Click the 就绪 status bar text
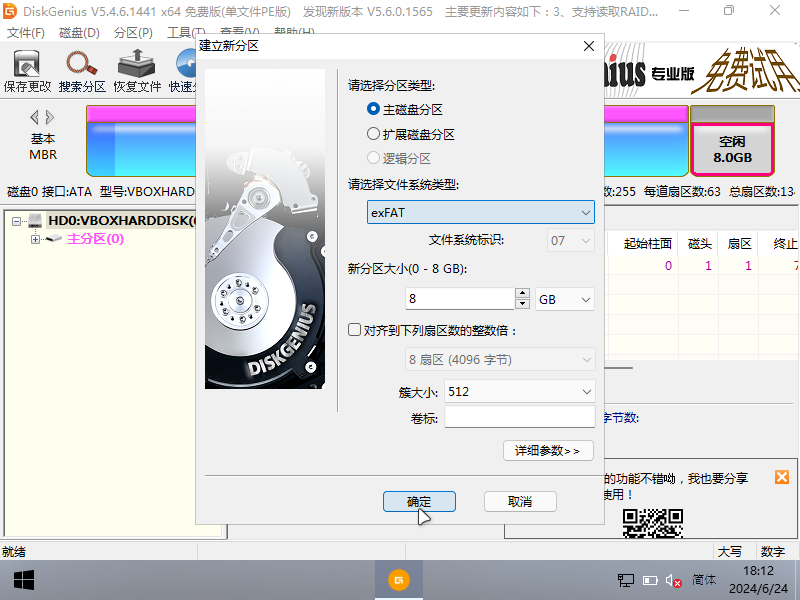This screenshot has height=600, width=800. pyautogui.click(x=14, y=552)
